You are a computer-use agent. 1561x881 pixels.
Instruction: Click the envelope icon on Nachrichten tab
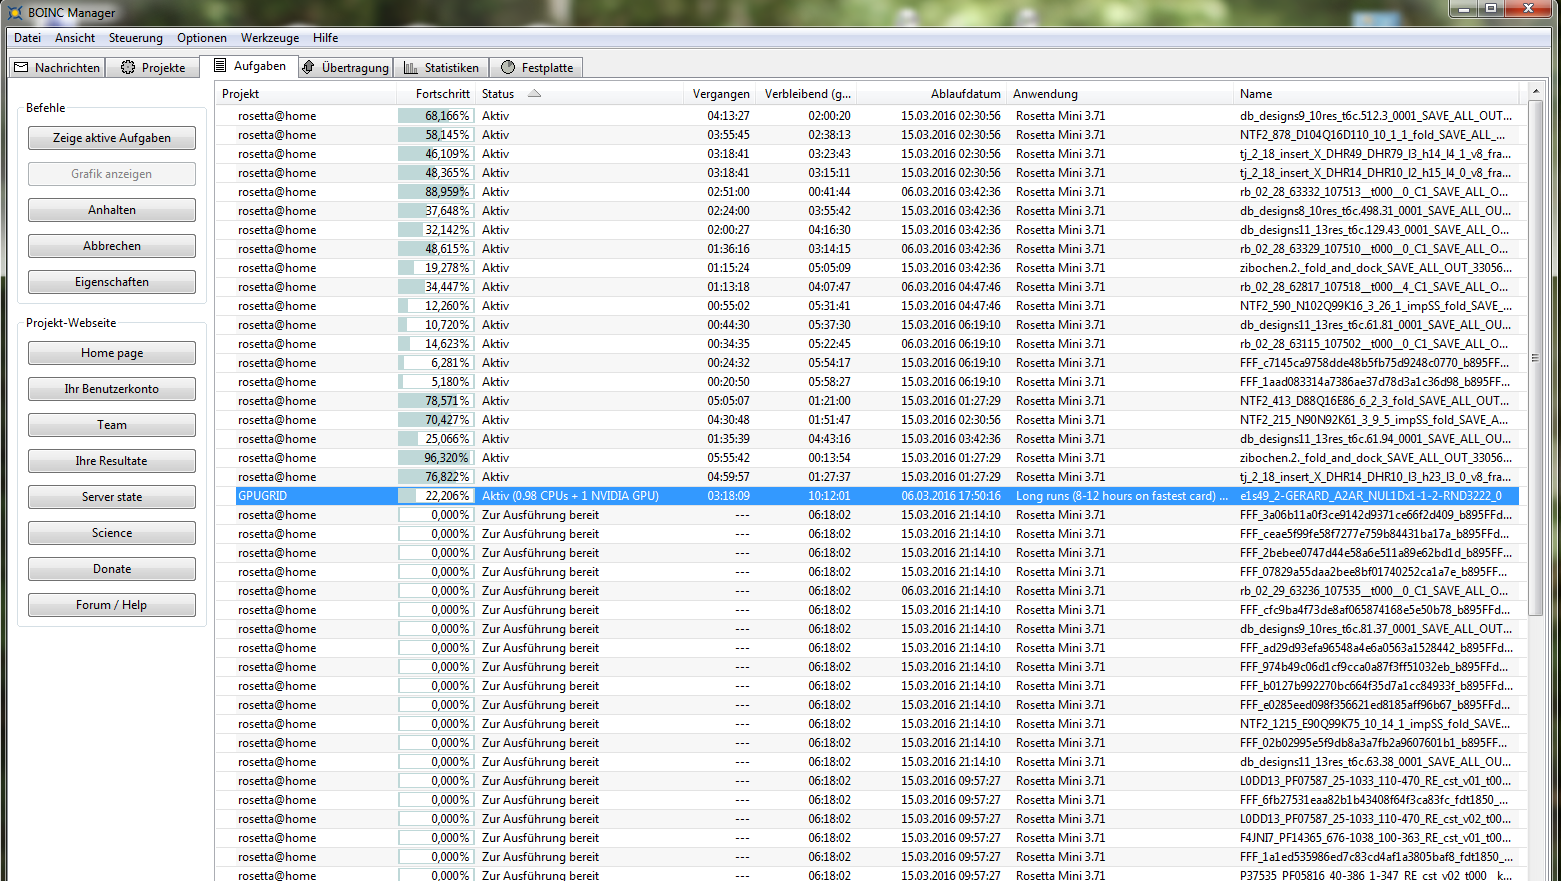21,67
